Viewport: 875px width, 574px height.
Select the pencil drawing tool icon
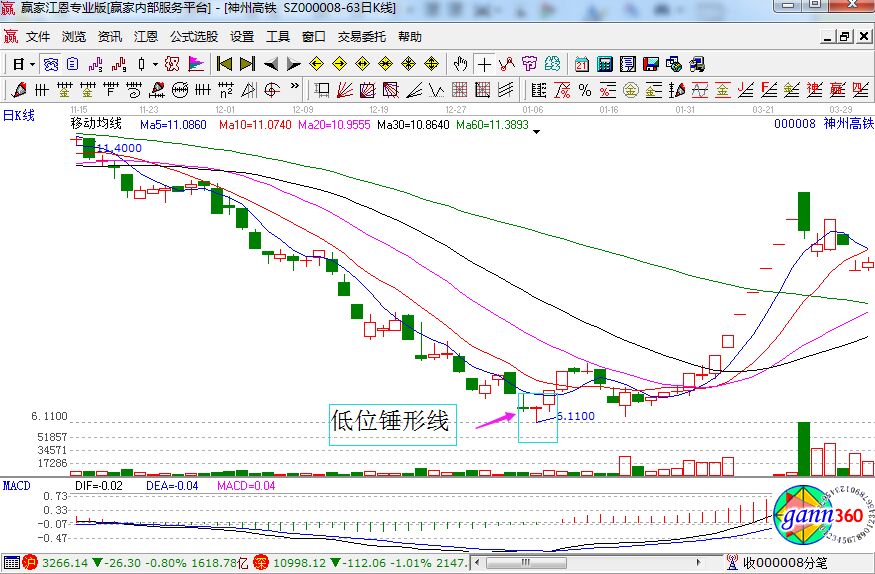(x=20, y=91)
